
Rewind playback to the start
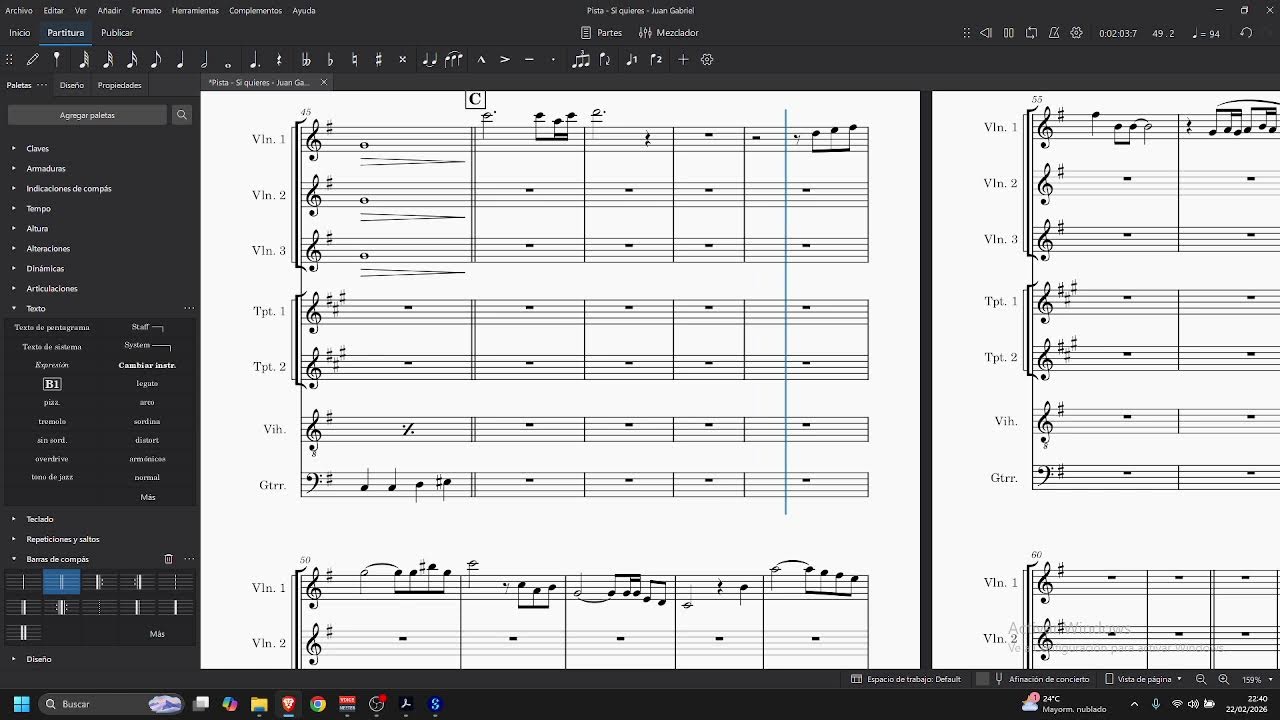click(986, 33)
